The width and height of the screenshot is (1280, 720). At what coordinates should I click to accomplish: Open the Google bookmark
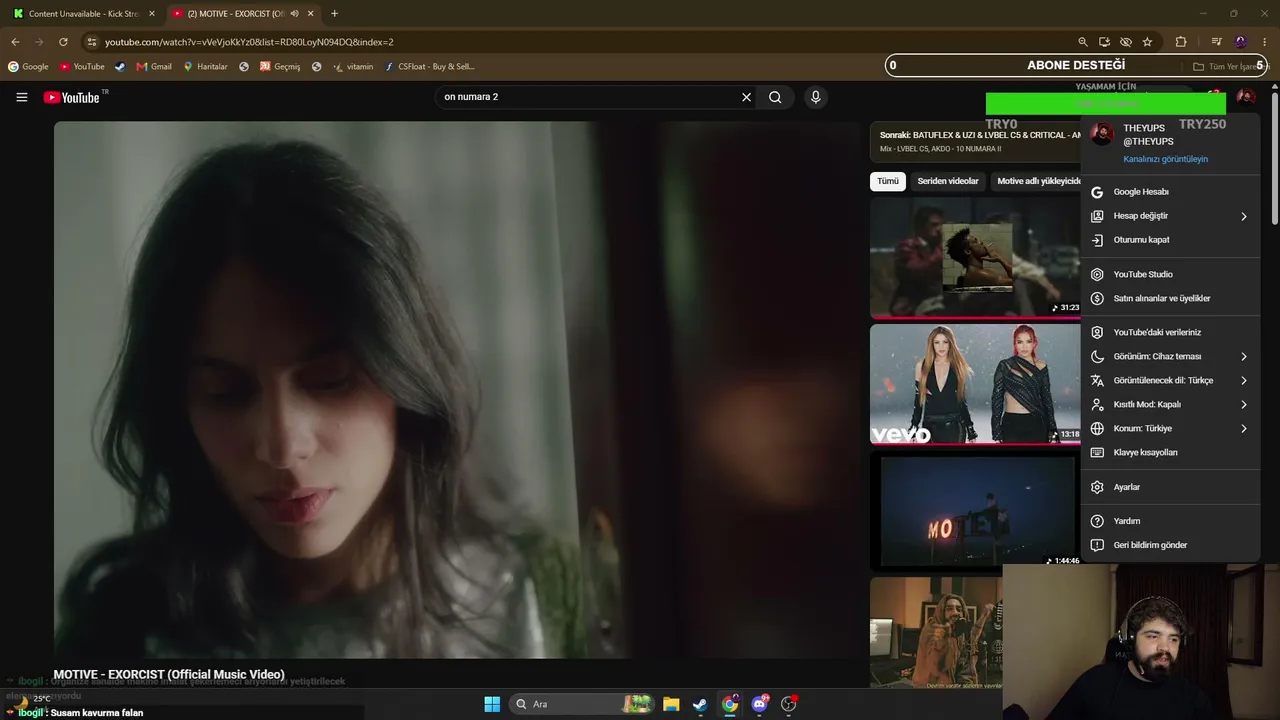coord(28,67)
